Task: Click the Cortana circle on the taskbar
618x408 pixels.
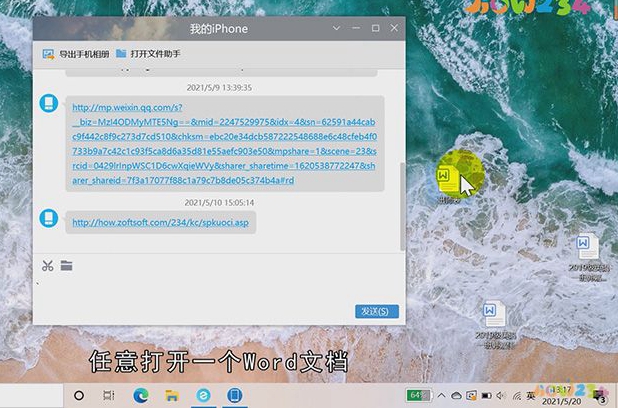Action: [79, 395]
